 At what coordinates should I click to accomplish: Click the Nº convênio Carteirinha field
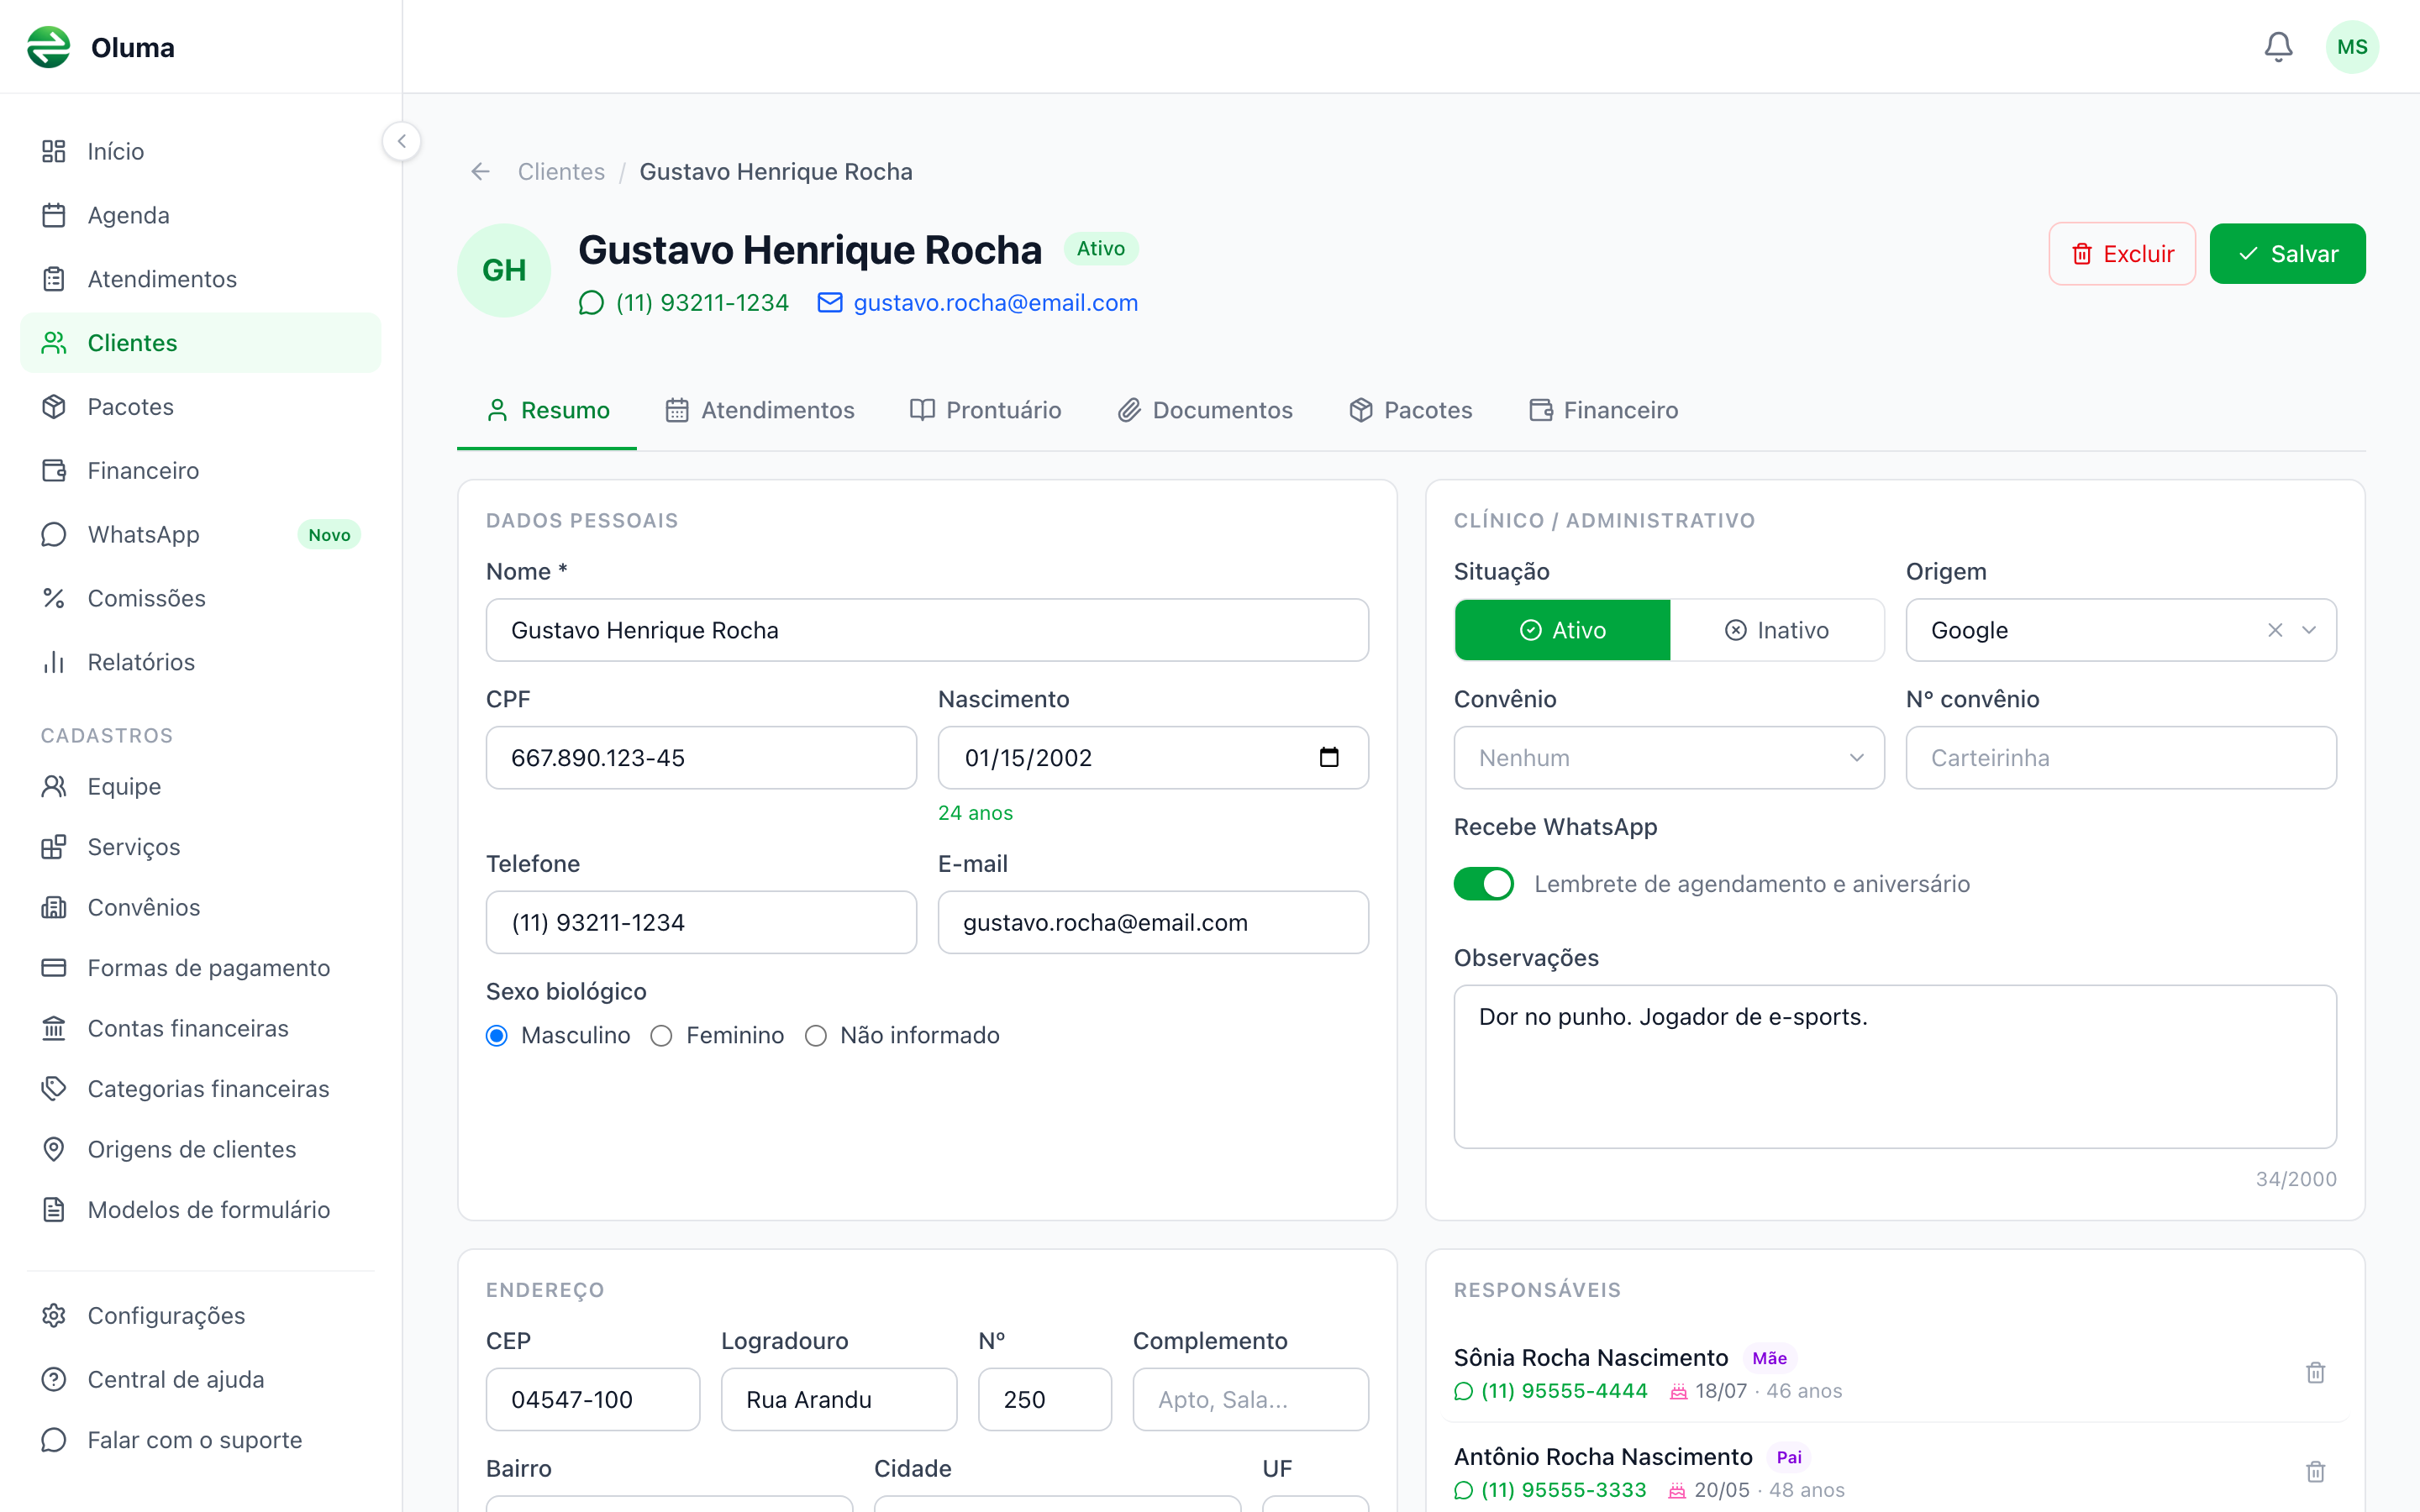pyautogui.click(x=2121, y=758)
